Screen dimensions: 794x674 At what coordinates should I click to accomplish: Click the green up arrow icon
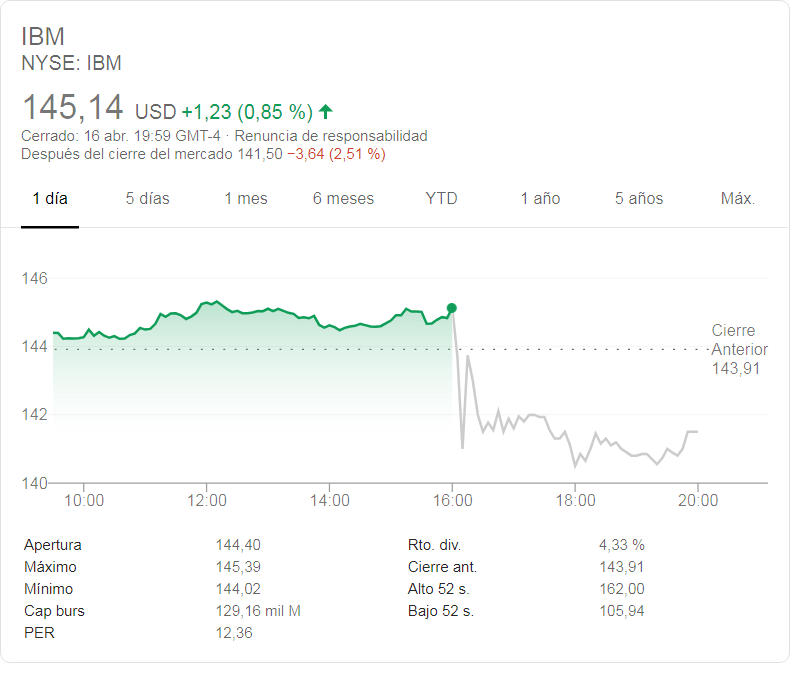click(326, 111)
